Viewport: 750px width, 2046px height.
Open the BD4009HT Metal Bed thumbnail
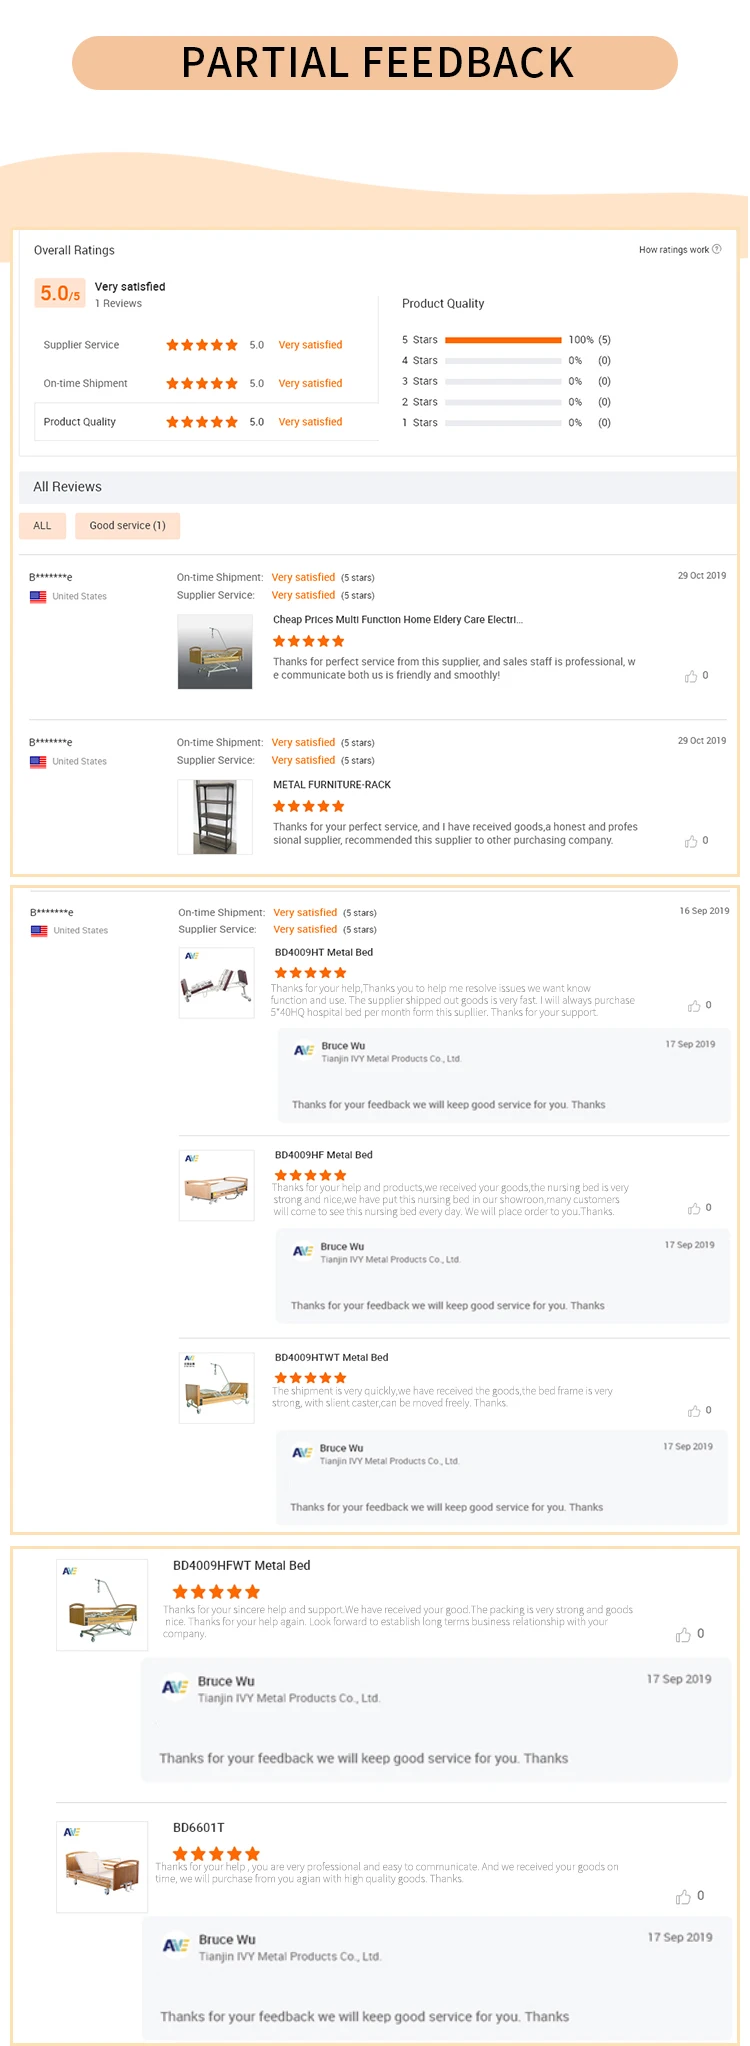point(216,982)
